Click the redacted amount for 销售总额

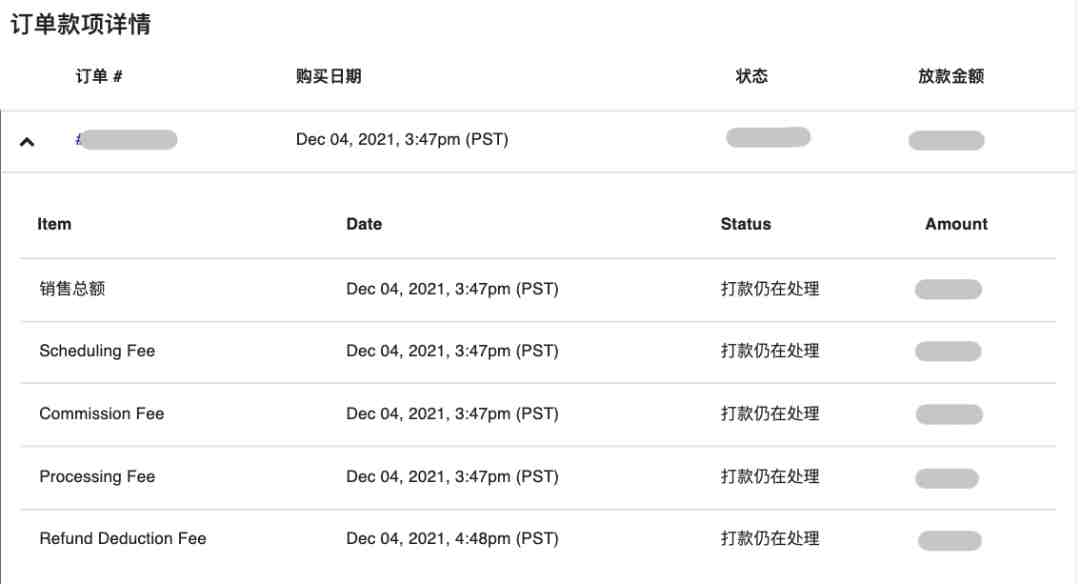tap(948, 289)
